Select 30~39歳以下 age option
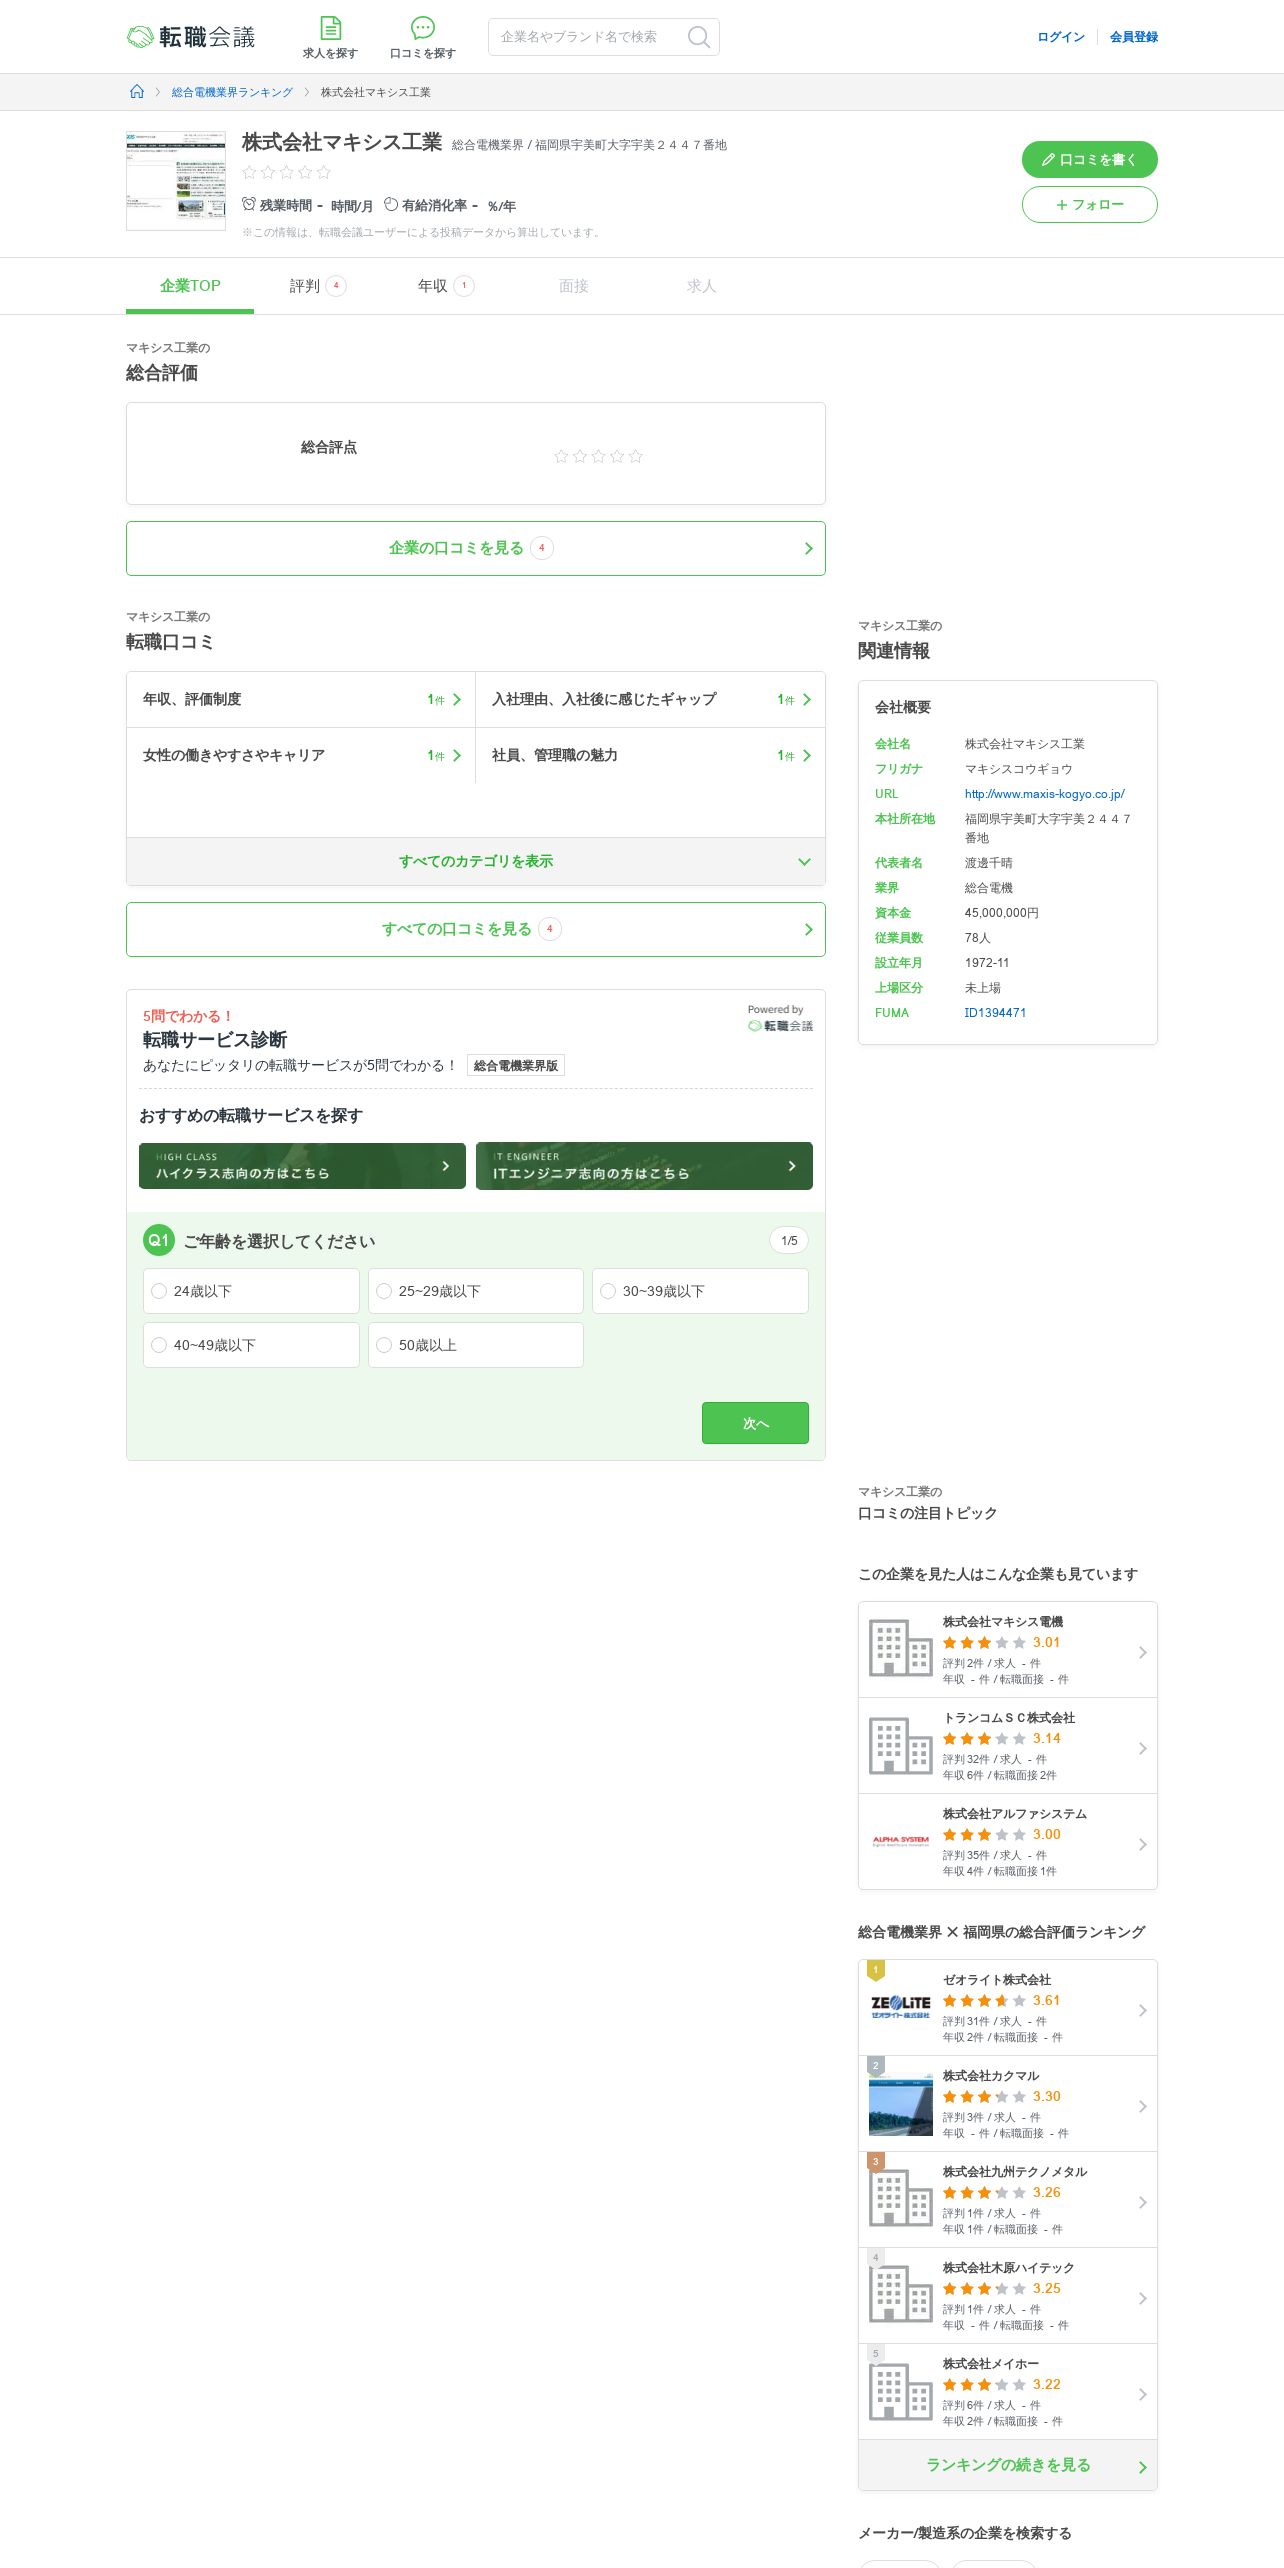This screenshot has width=1284, height=2568. (700, 1291)
